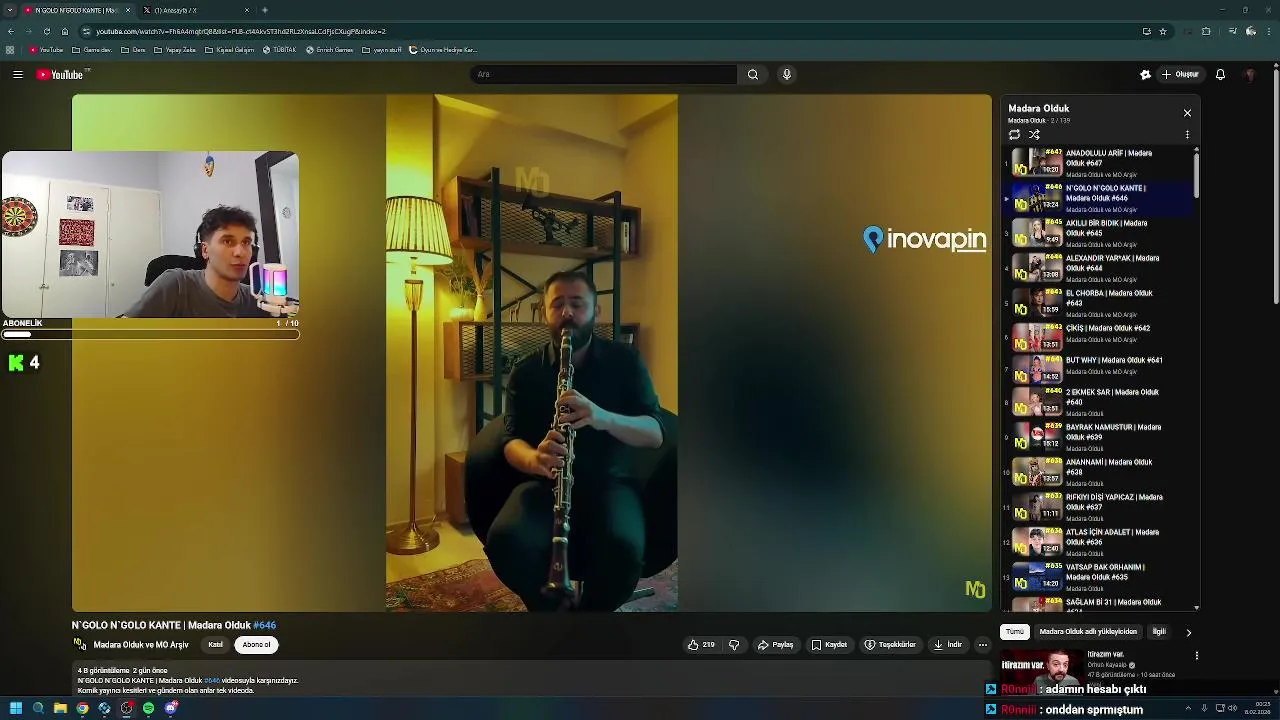Play ANADOLULU ARİF #647 playlist item
Viewport: 1280px width, 720px height.
[x=1098, y=163]
